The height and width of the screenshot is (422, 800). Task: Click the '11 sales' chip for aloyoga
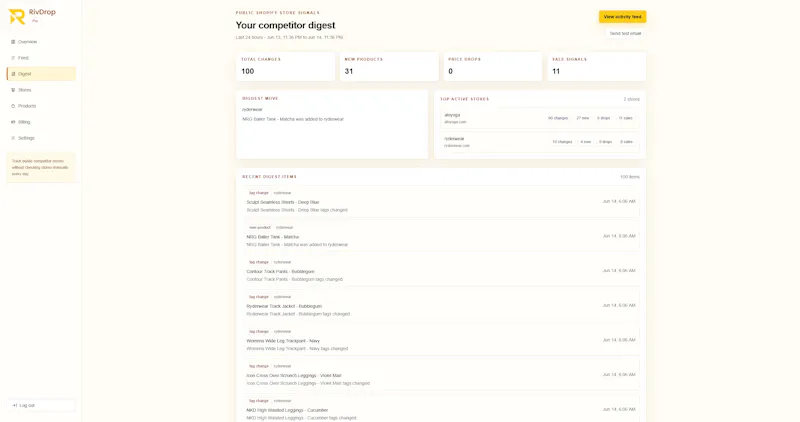click(x=625, y=118)
